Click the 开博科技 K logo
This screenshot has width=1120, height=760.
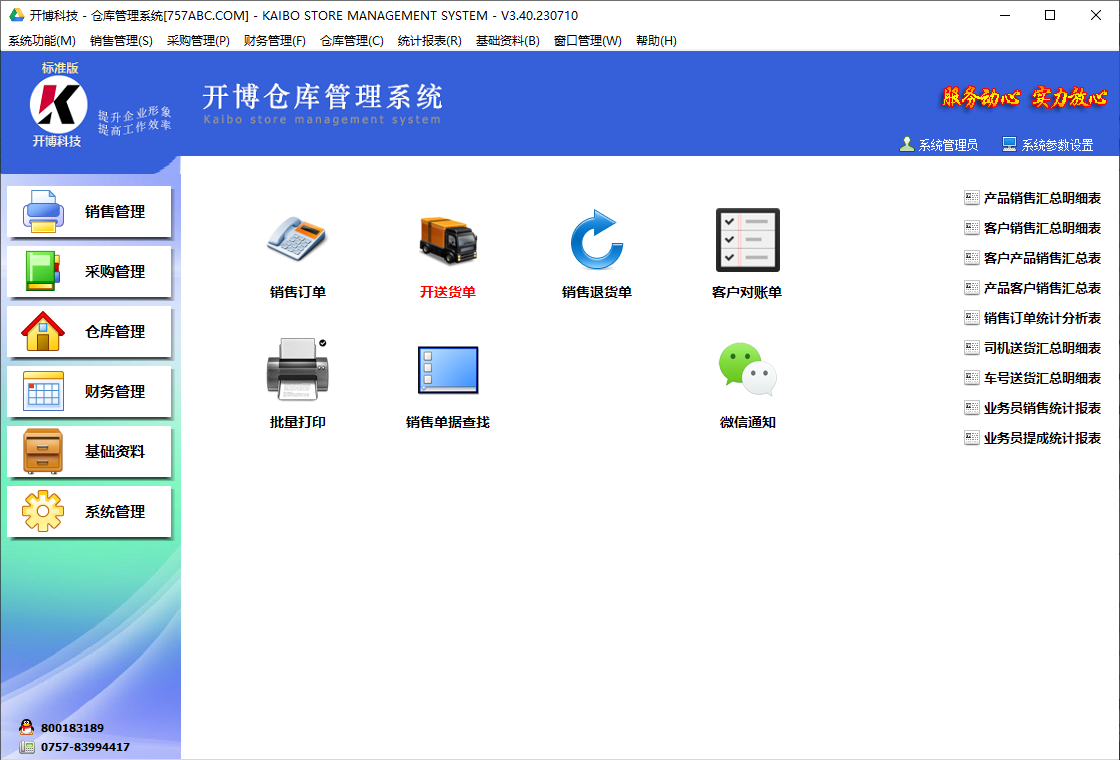[58, 105]
